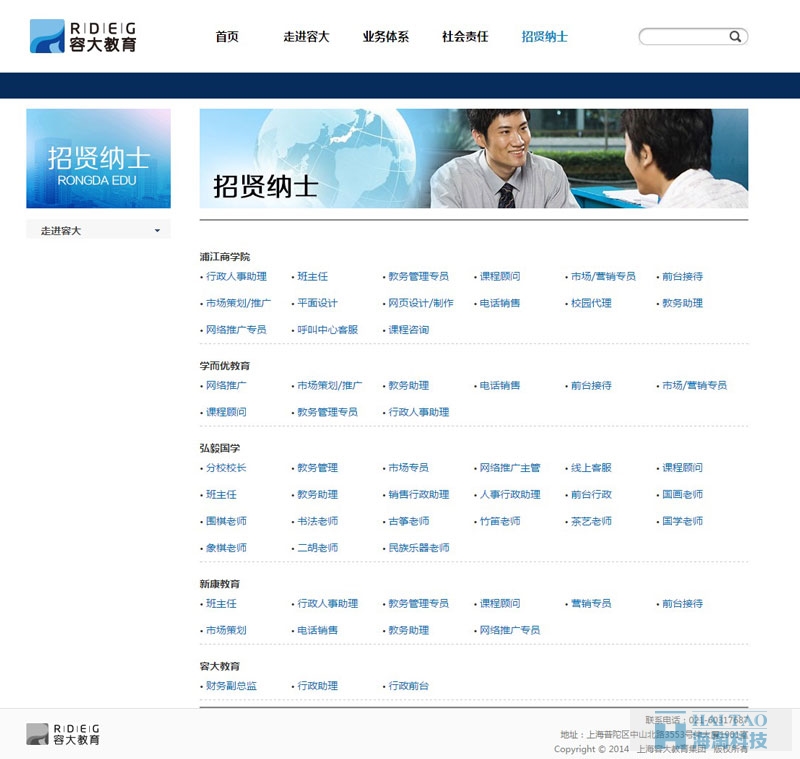Open 电话销售 under 浦江商学院
The height and width of the screenshot is (759, 800).
[499, 303]
